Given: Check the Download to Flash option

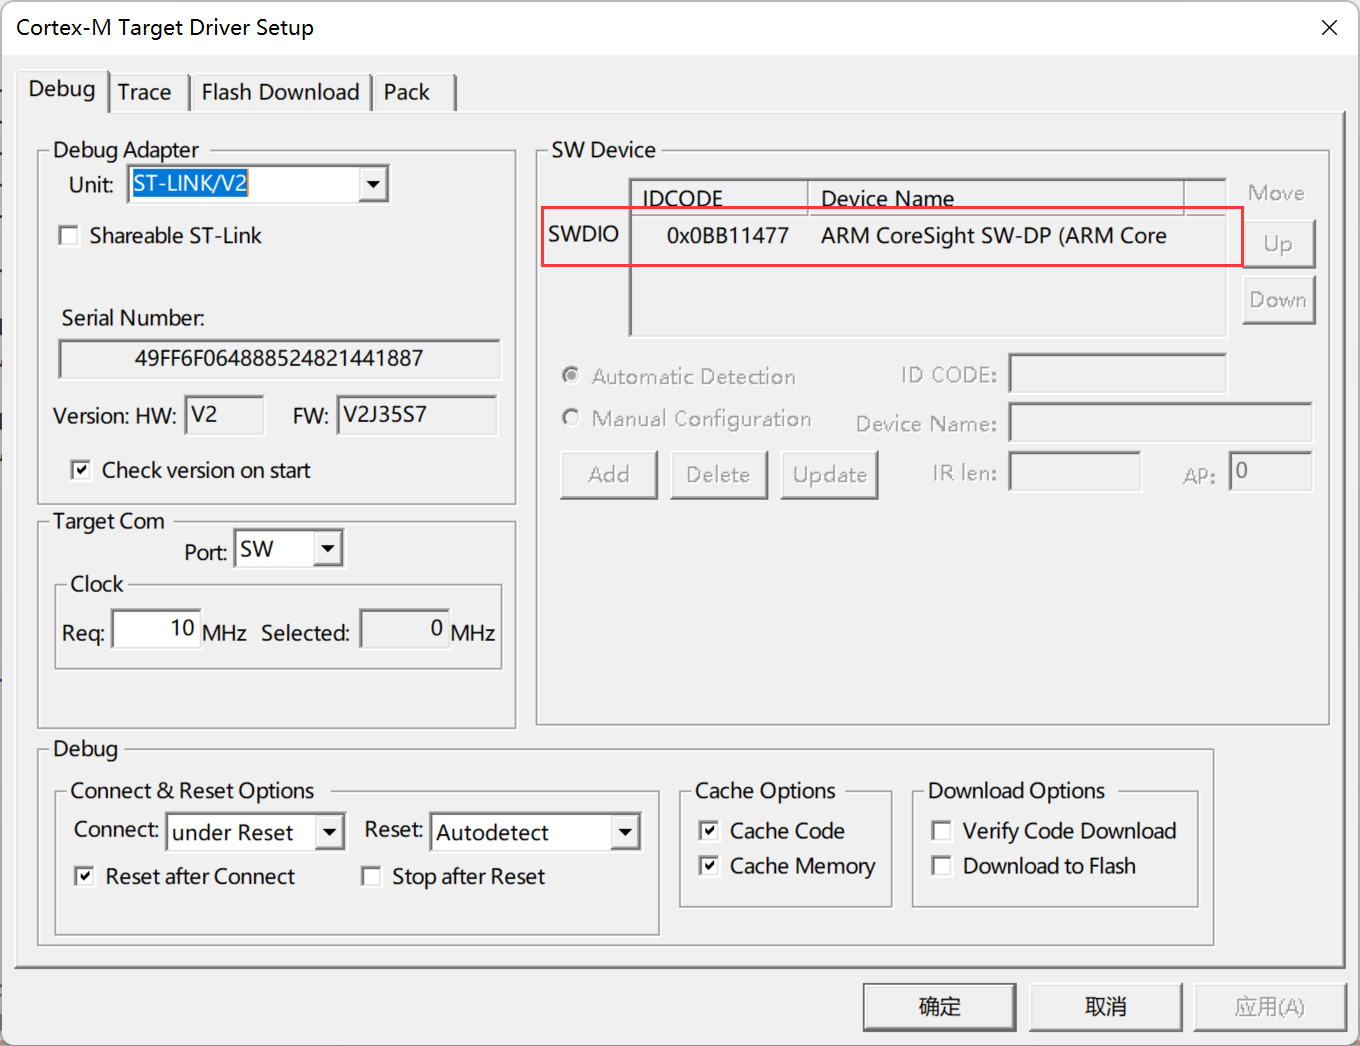Looking at the screenshot, I should tap(941, 866).
